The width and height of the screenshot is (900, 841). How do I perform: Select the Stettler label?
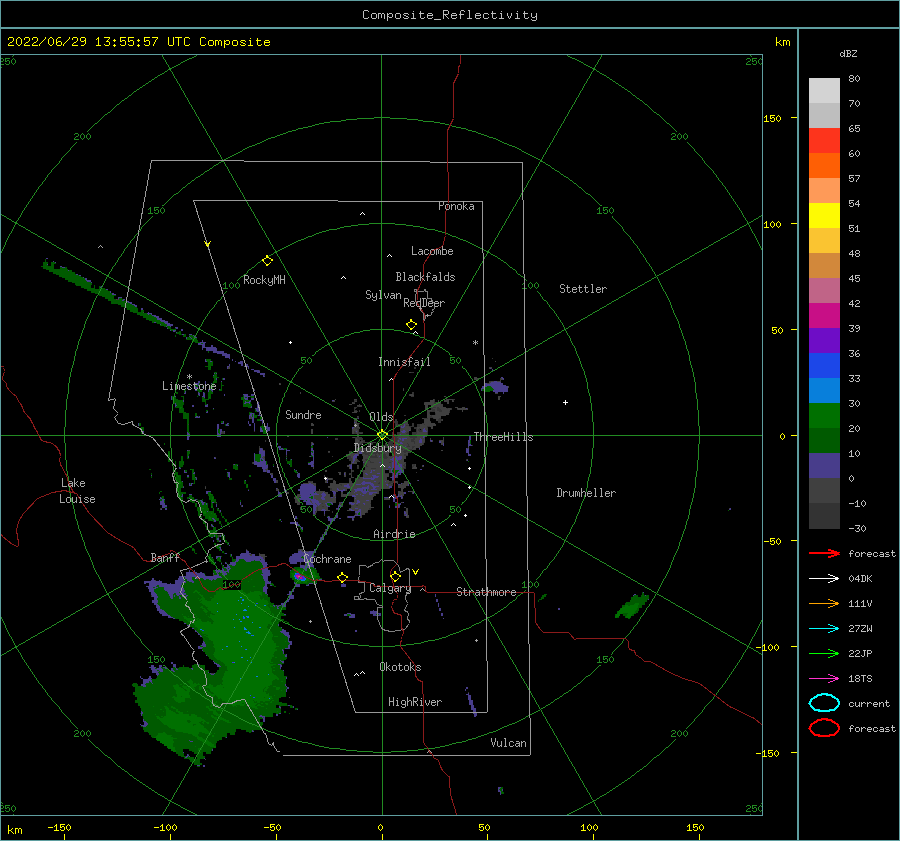tap(583, 289)
